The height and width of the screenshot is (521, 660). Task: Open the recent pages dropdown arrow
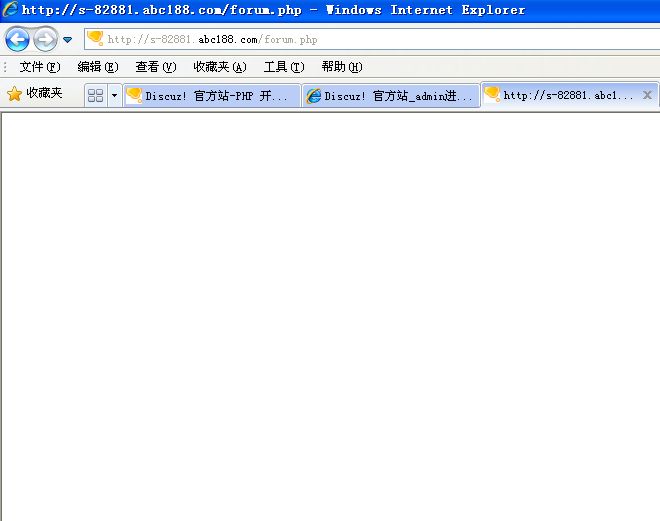click(x=67, y=40)
